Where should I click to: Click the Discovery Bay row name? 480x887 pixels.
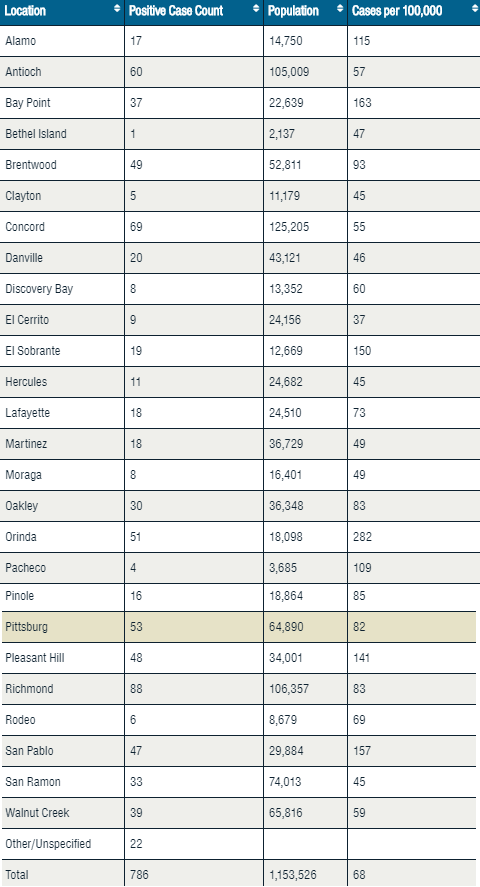[39, 289]
